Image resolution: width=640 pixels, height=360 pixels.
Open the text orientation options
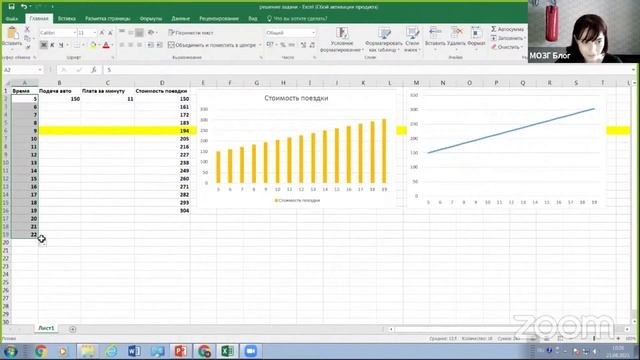tap(152, 33)
